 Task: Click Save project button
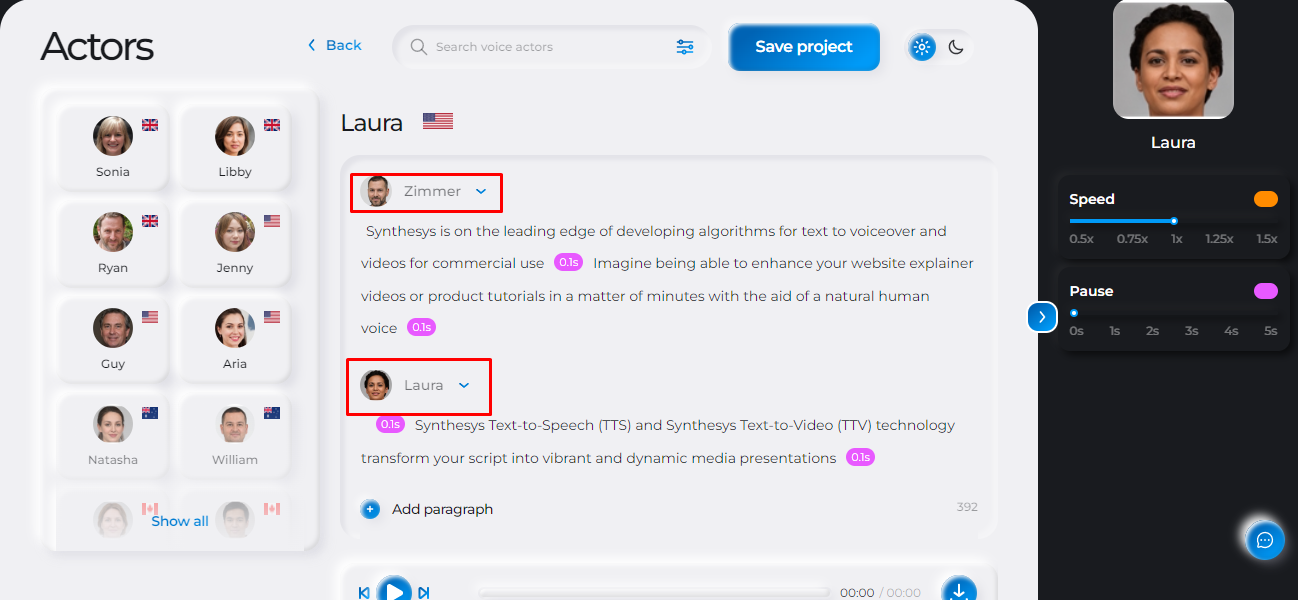tap(804, 47)
